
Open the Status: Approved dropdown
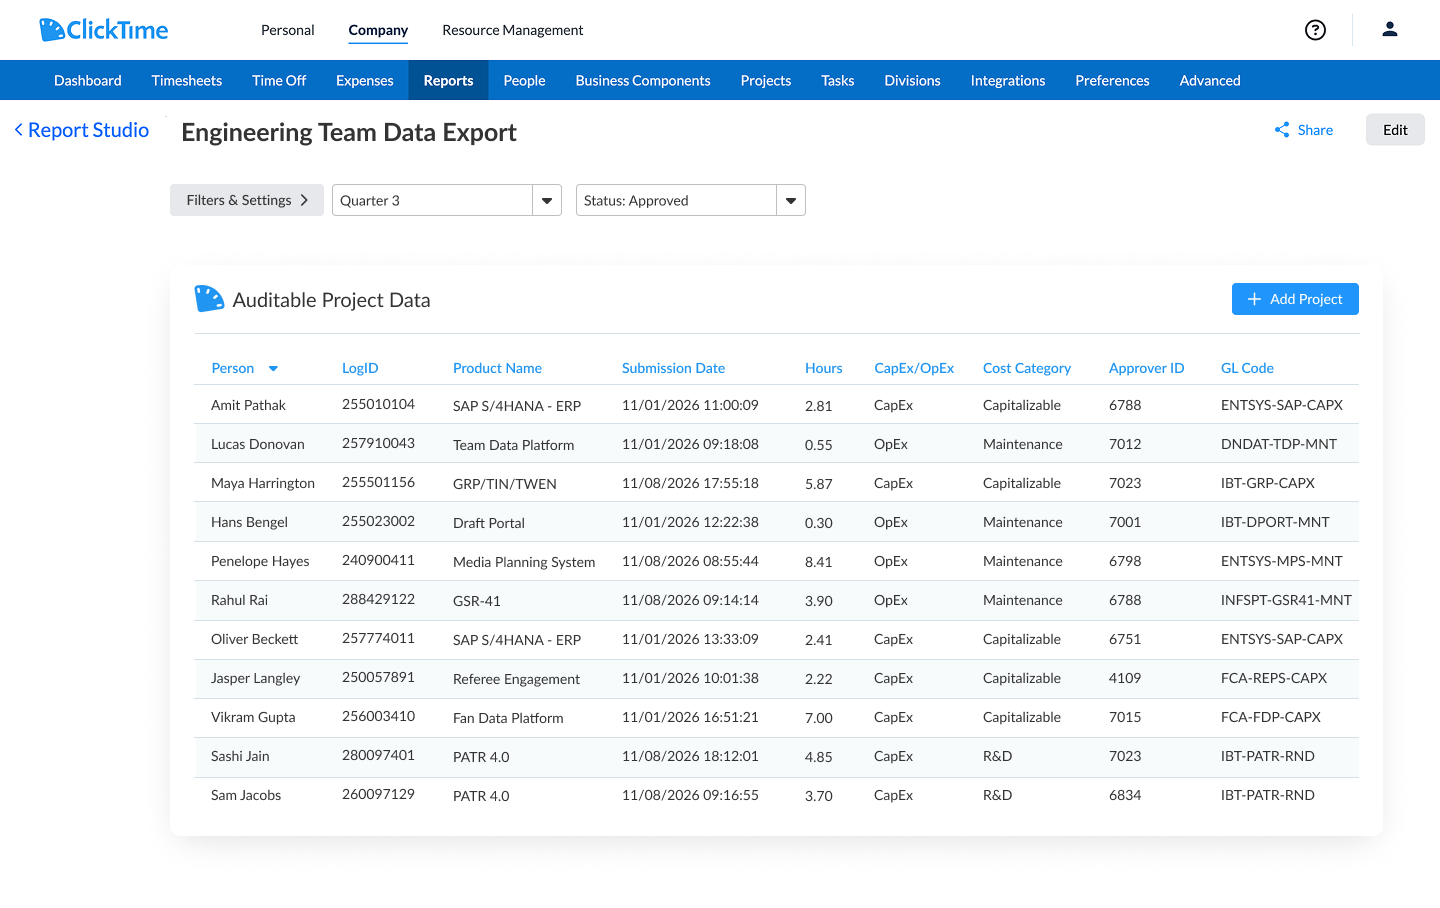coord(790,200)
